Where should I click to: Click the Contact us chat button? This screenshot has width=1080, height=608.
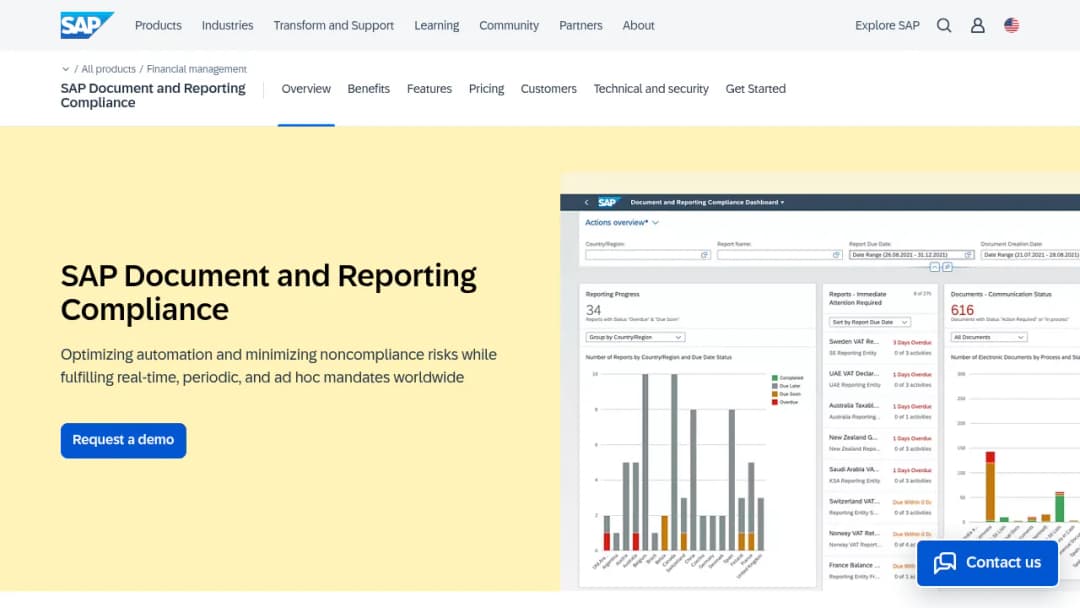click(x=987, y=563)
